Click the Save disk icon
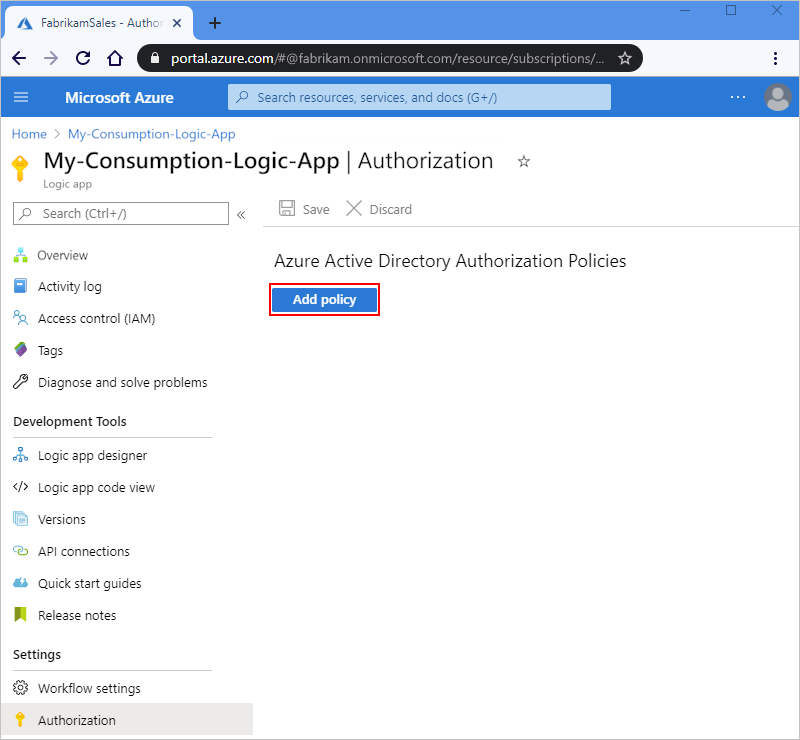The width and height of the screenshot is (800, 740). (287, 209)
